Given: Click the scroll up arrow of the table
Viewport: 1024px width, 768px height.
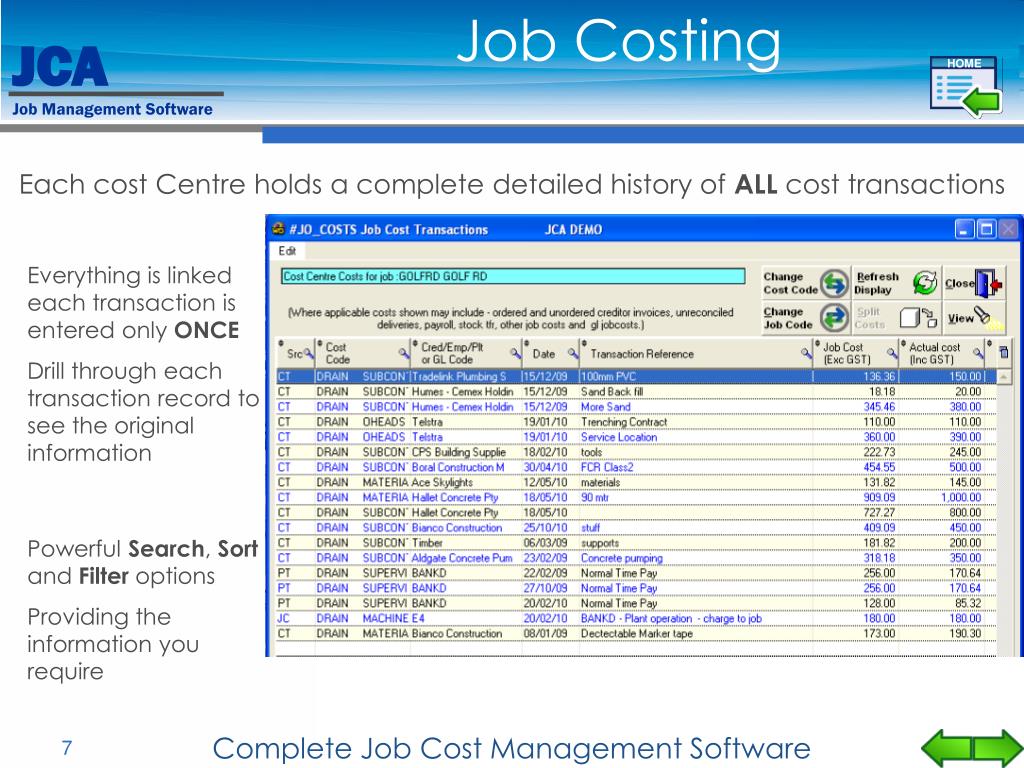Looking at the screenshot, I should point(1004,377).
